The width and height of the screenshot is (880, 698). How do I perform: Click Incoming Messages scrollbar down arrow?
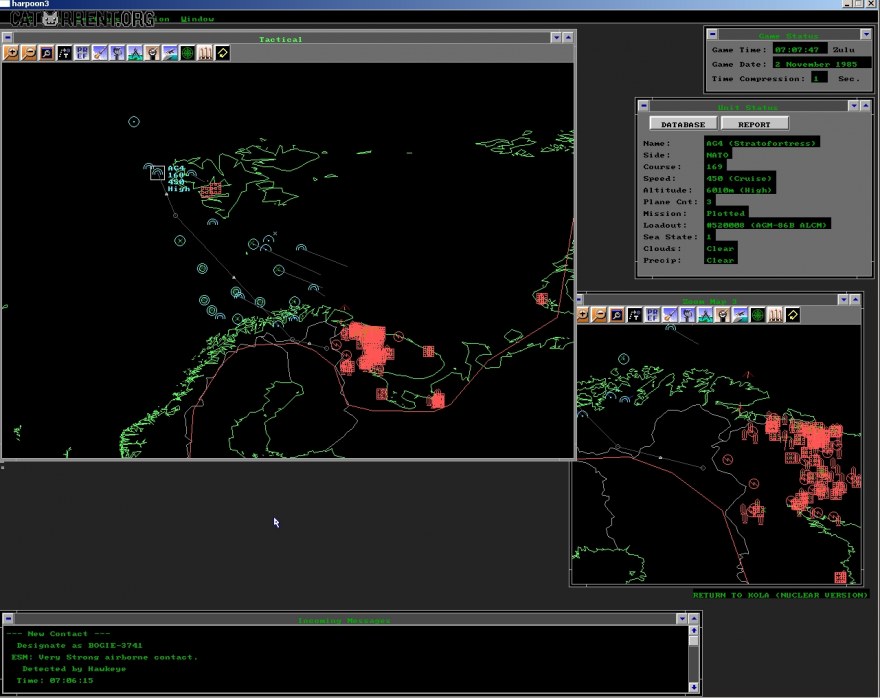click(x=694, y=687)
